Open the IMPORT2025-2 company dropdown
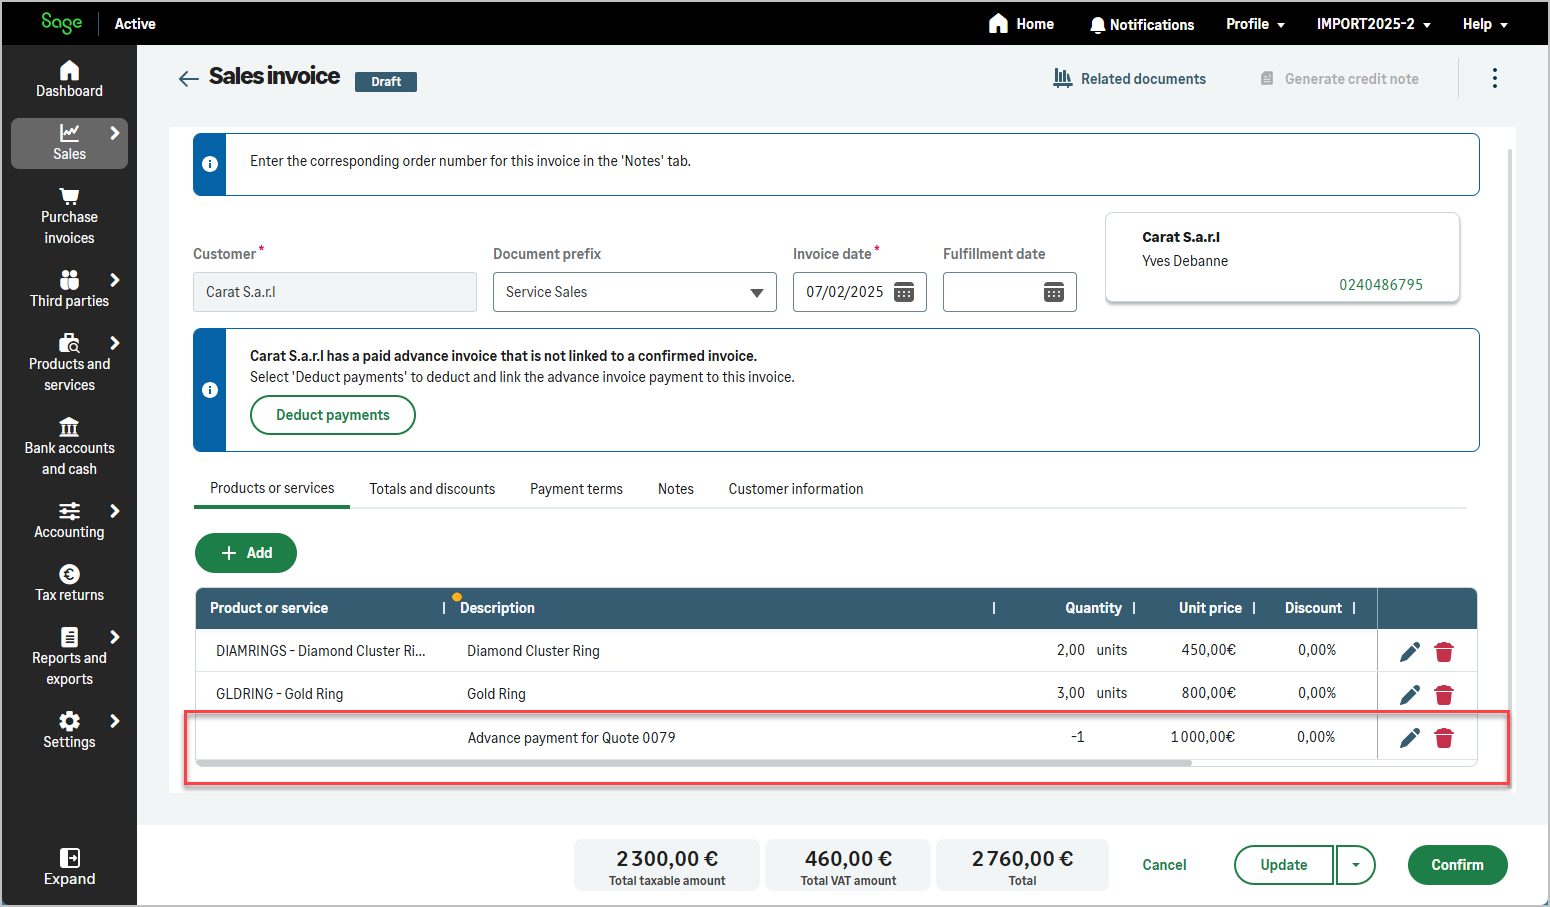This screenshot has width=1550, height=907. (x=1373, y=24)
